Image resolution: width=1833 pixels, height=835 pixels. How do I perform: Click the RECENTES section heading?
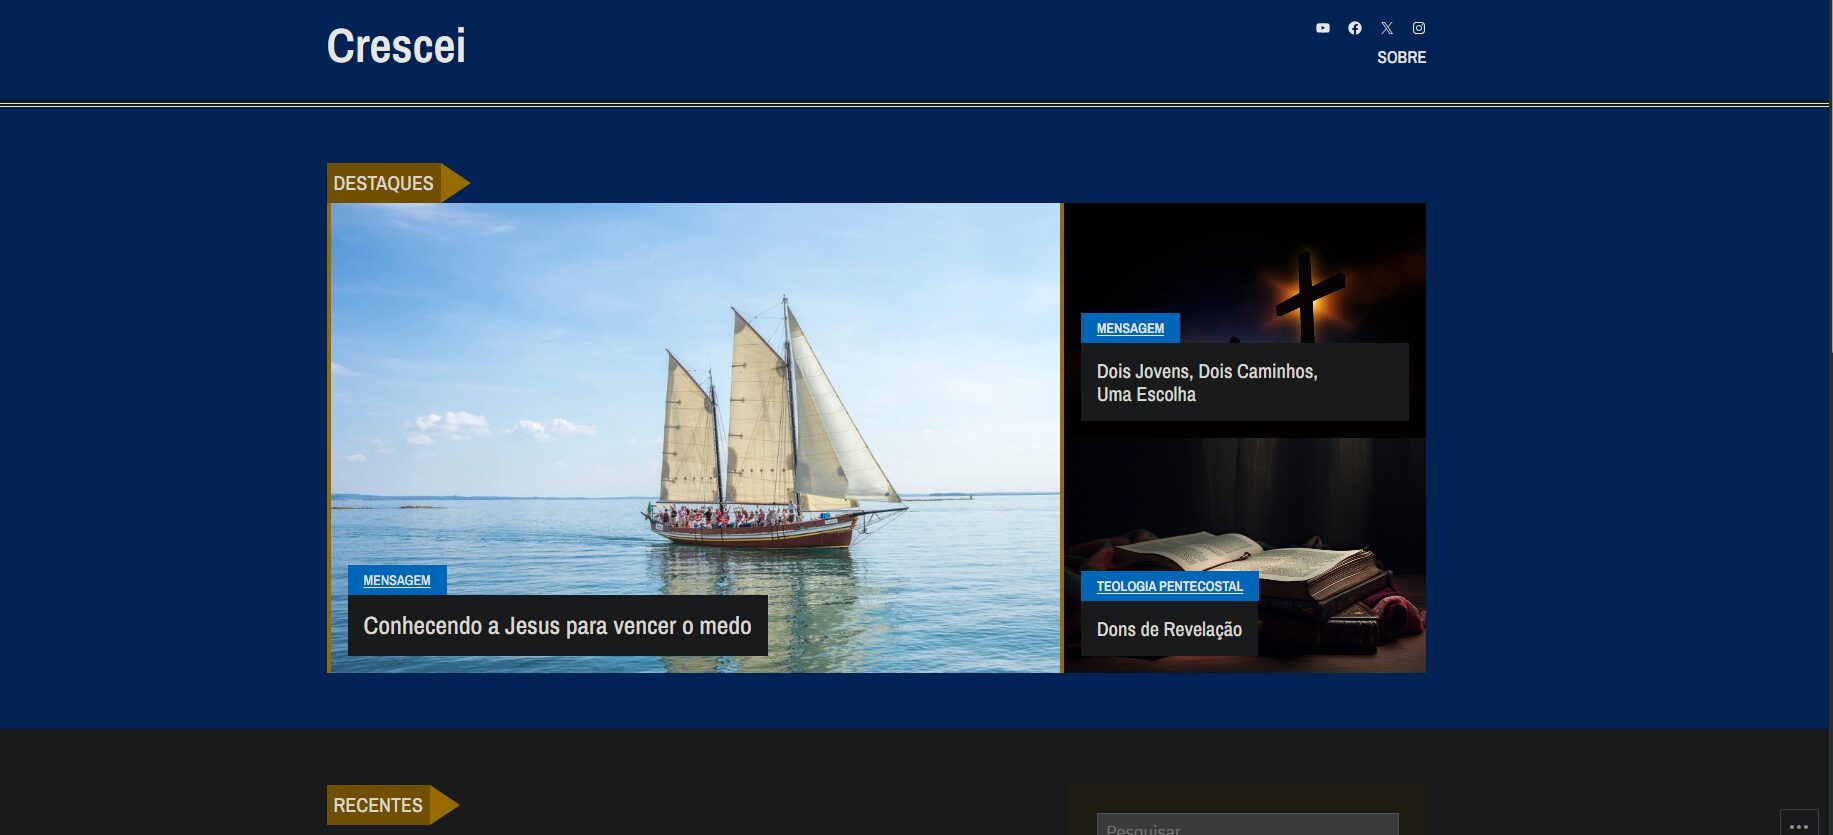[378, 805]
